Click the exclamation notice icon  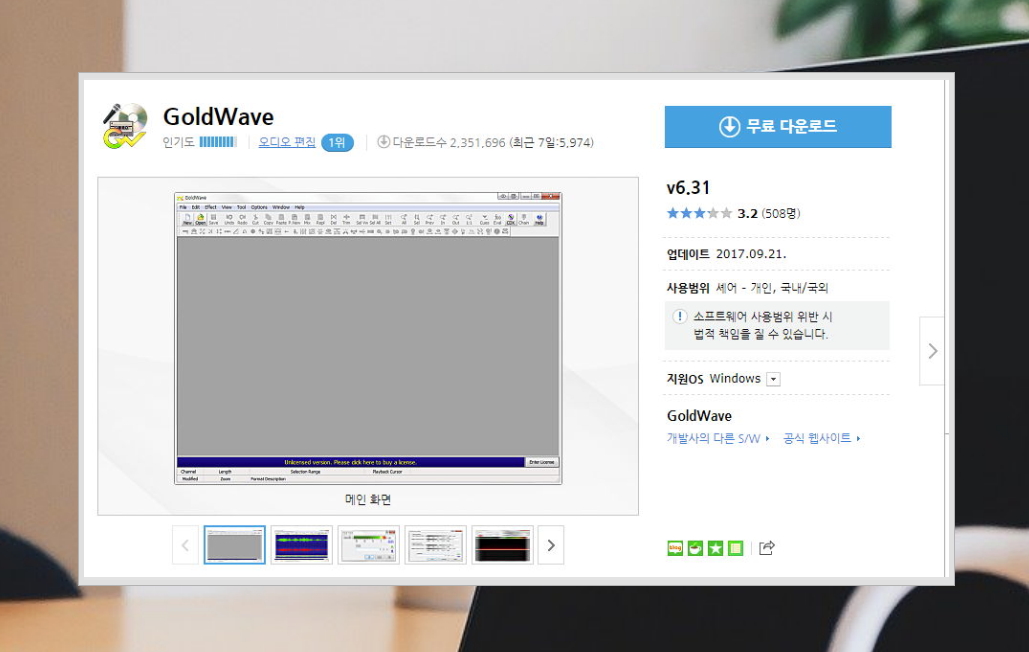680,317
